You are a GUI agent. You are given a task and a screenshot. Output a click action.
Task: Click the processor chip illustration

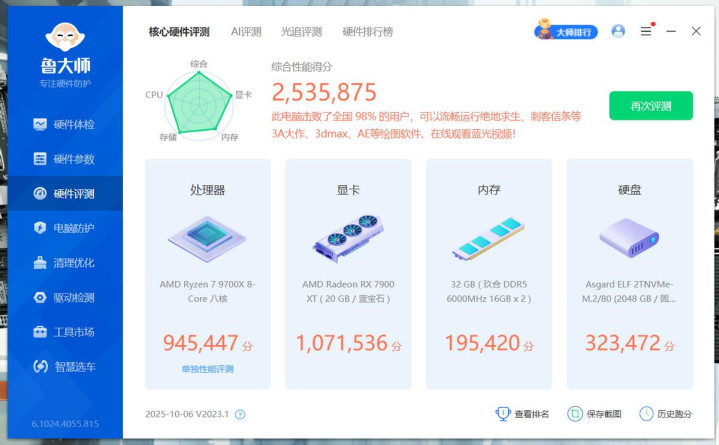coord(207,239)
